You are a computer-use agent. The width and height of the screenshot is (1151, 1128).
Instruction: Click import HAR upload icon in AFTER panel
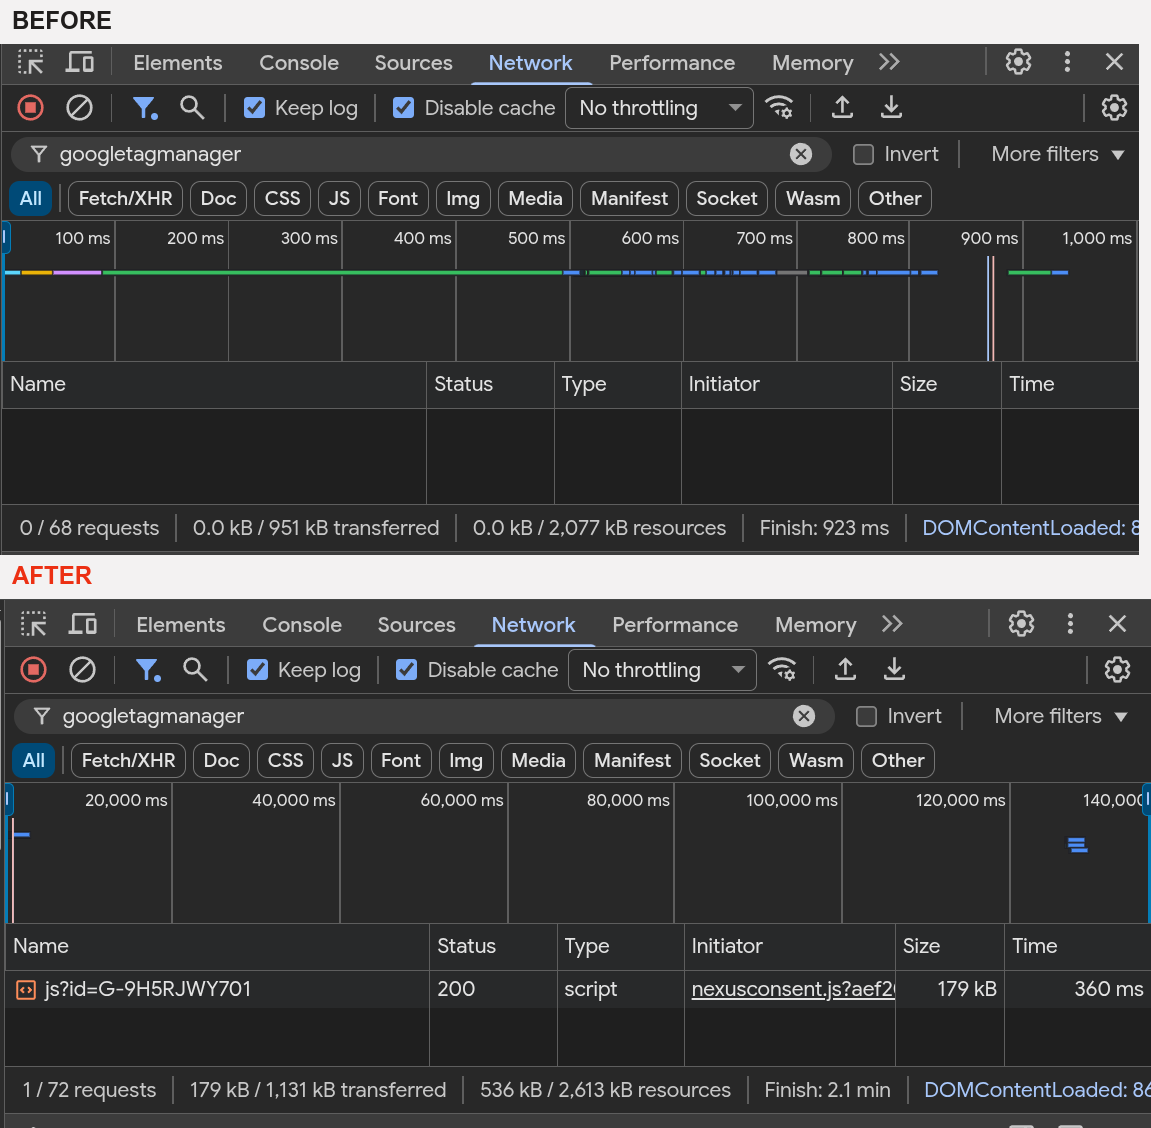click(845, 670)
